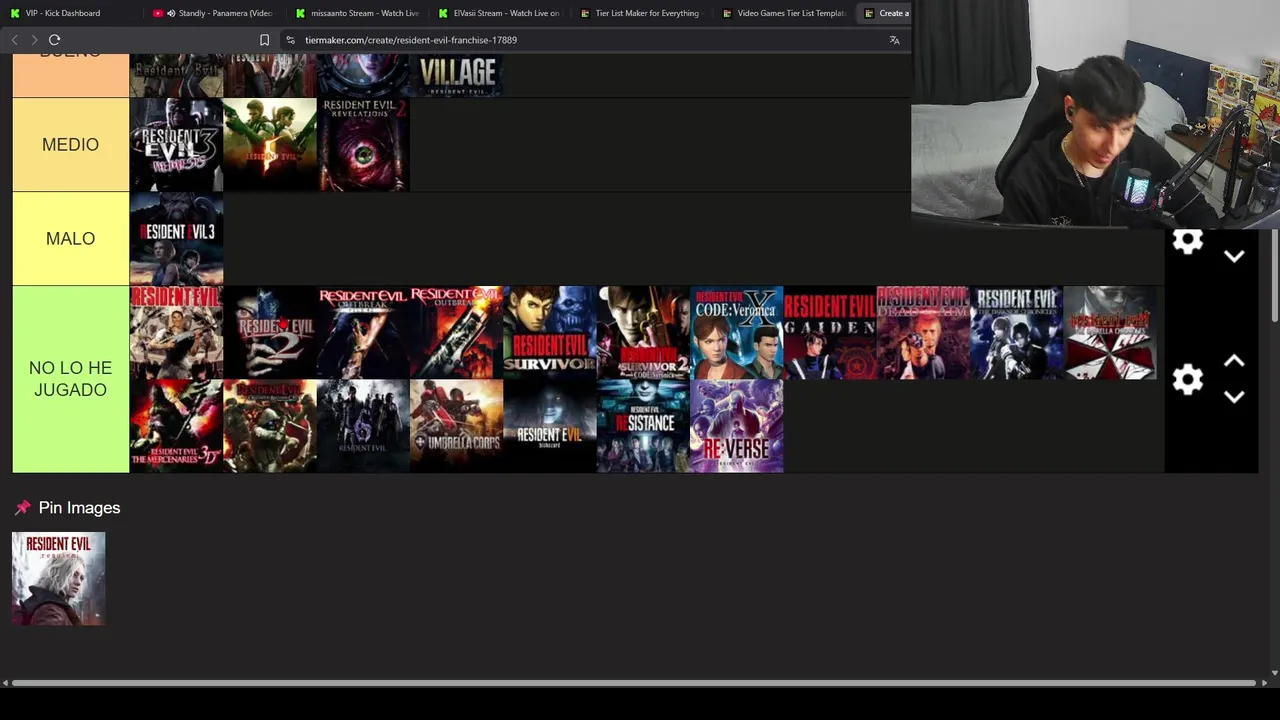
Task: Select classic Resident Evil 2 cover
Action: point(270,333)
